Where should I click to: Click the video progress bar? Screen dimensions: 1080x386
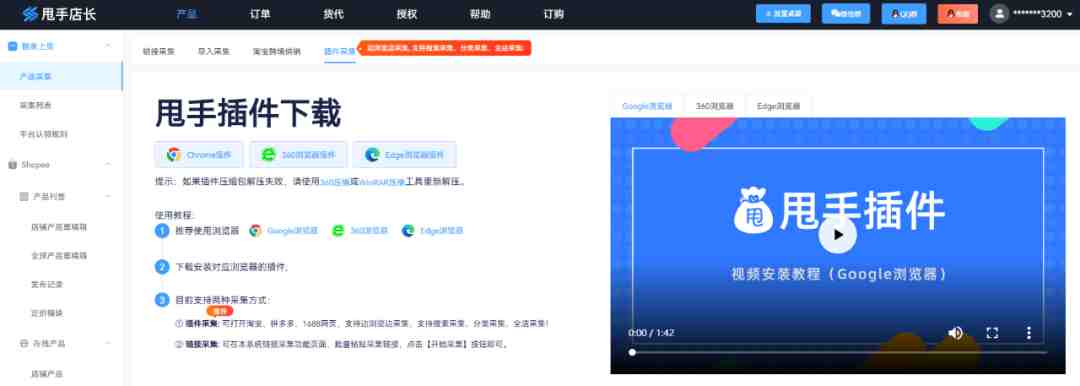[838, 352]
